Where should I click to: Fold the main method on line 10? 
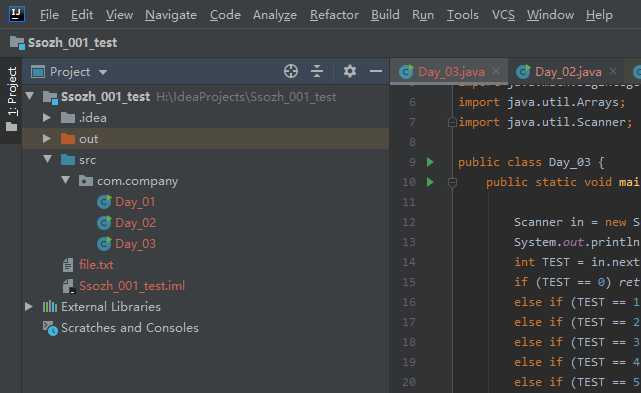coord(452,182)
